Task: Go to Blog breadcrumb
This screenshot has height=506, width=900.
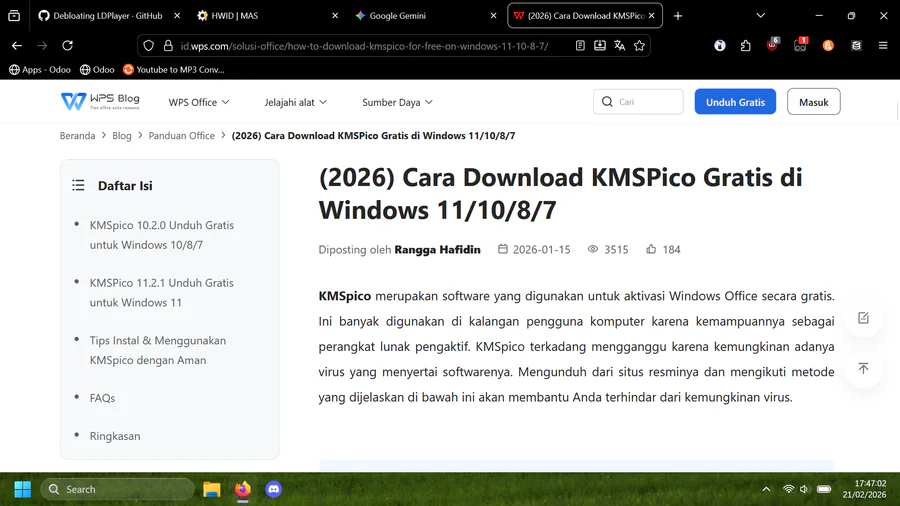Action: coord(122,135)
